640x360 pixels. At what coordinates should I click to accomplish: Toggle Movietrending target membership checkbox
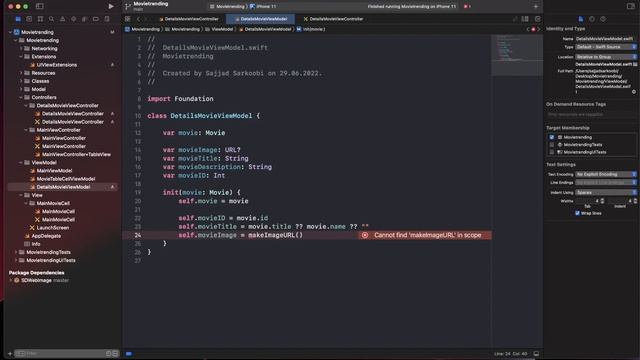(552, 137)
